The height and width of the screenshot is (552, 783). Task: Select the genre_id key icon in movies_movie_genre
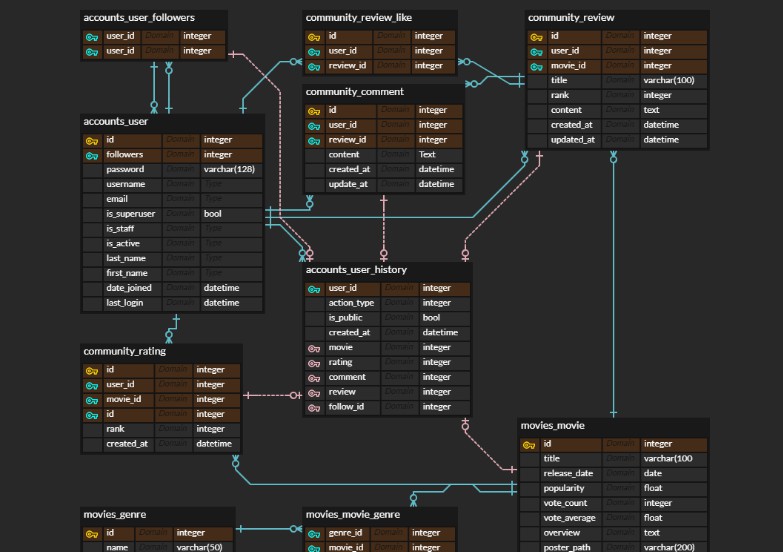(314, 533)
